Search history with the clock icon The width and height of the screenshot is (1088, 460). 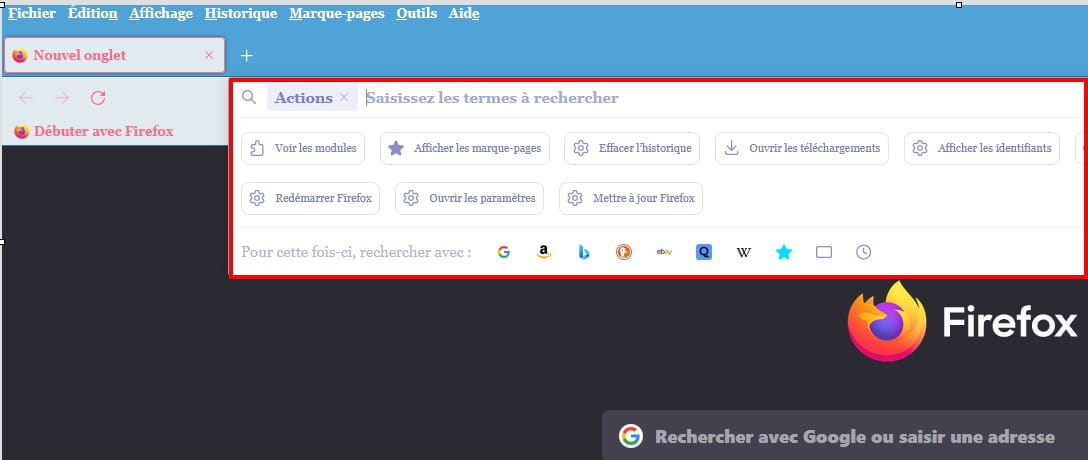coord(863,253)
